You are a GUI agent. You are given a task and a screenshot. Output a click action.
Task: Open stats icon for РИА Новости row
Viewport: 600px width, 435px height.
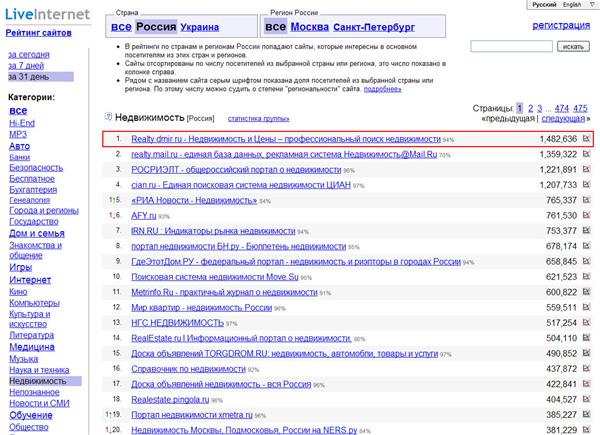coord(586,200)
